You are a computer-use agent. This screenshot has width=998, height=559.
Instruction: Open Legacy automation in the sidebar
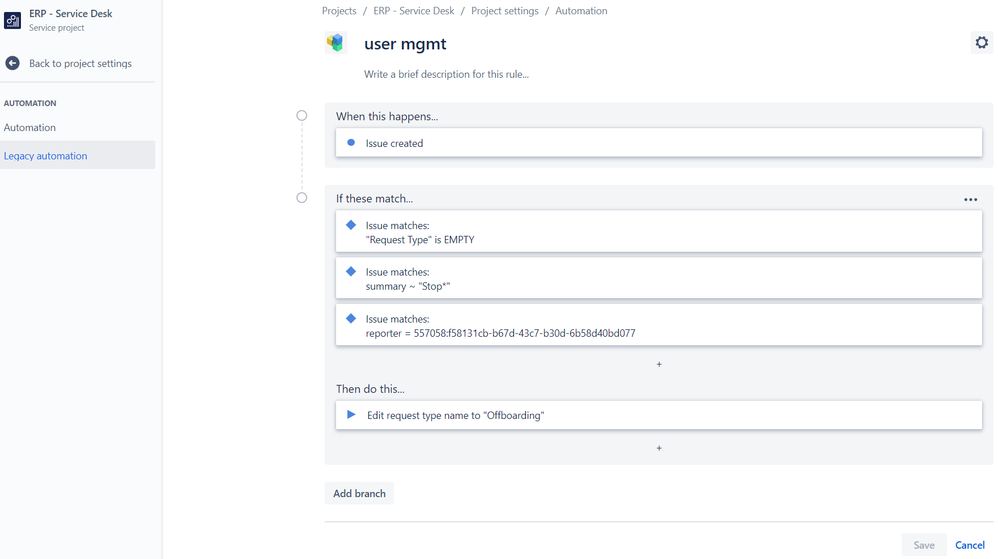click(x=78, y=155)
